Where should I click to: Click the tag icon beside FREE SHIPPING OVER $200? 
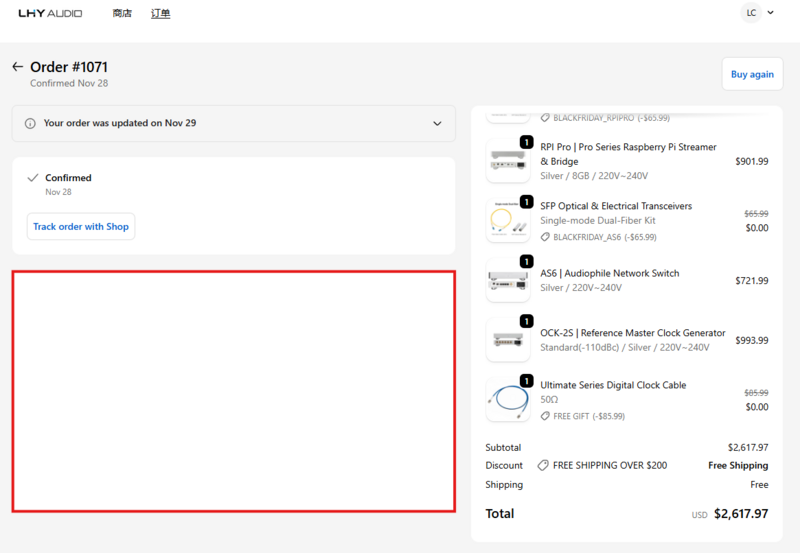click(x=542, y=465)
